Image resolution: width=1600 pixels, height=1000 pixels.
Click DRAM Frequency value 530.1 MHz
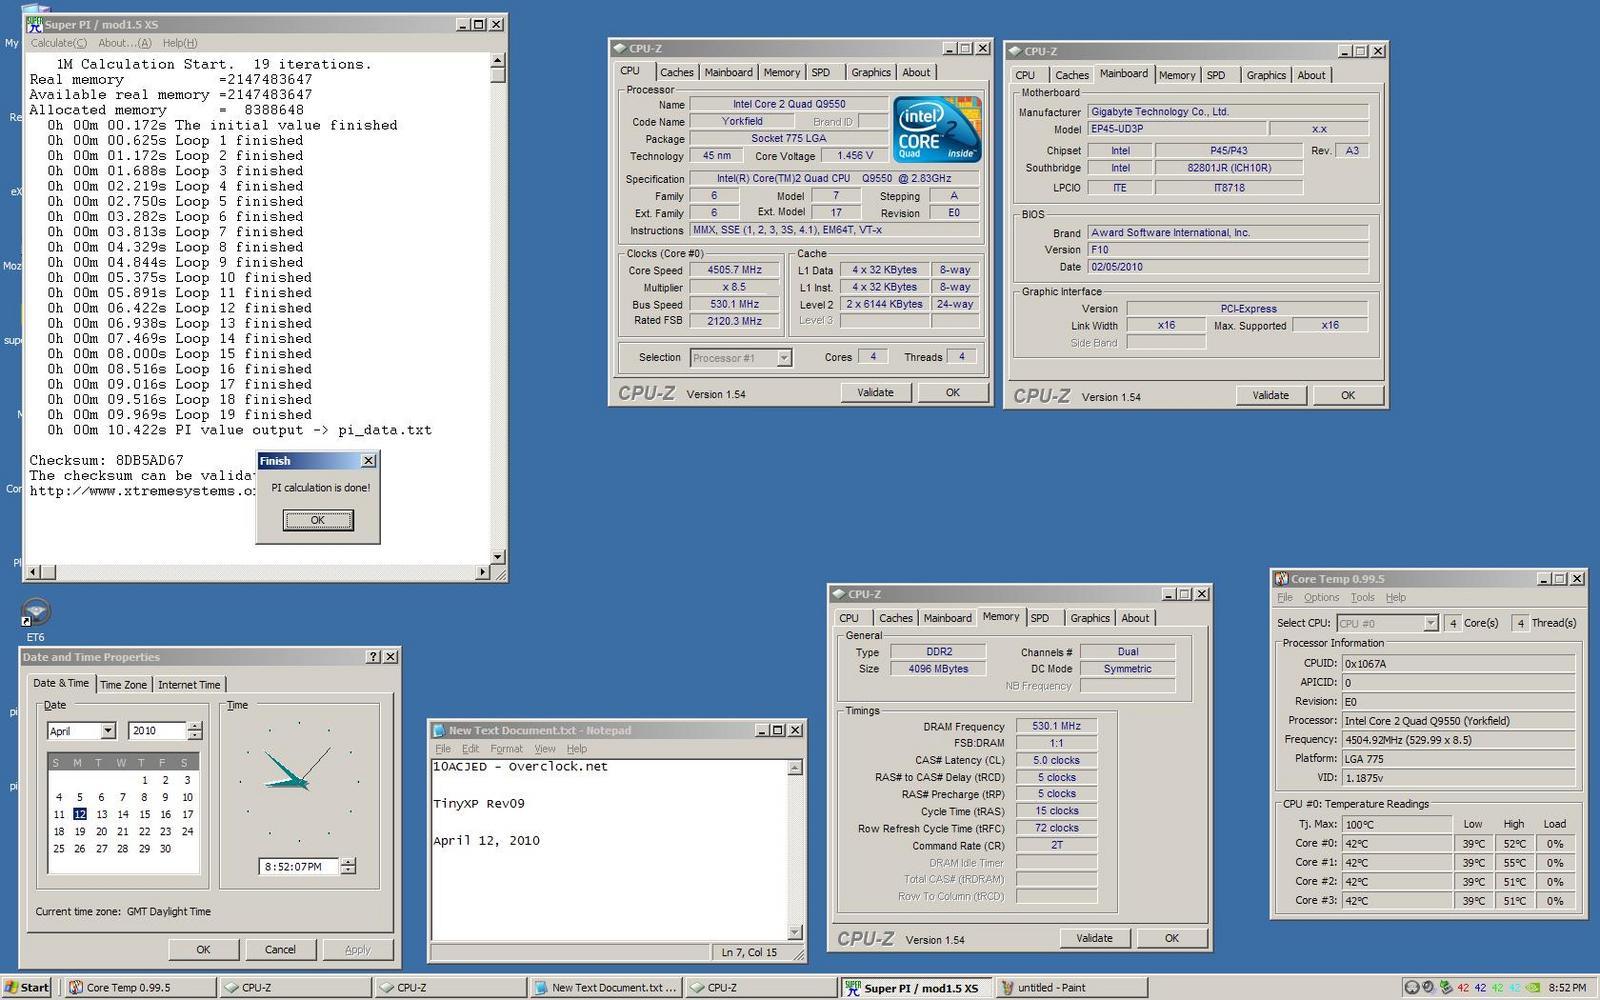(x=1056, y=726)
